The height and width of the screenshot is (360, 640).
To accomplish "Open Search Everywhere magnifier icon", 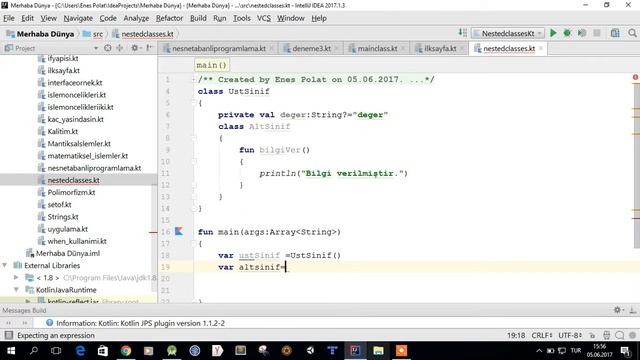I will point(632,33).
